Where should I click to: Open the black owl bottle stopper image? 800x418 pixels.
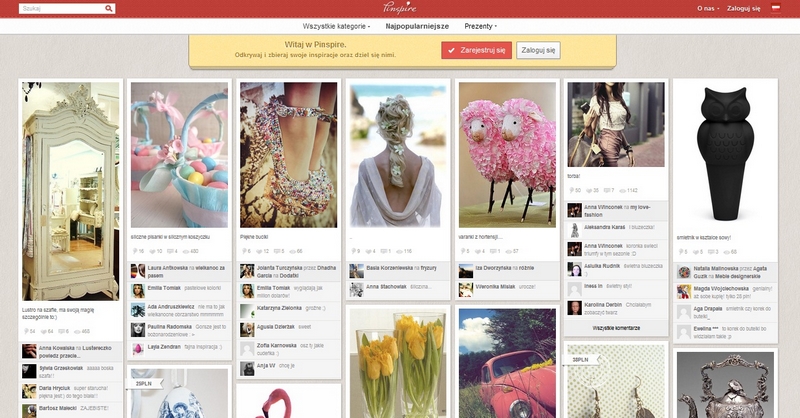click(x=725, y=155)
